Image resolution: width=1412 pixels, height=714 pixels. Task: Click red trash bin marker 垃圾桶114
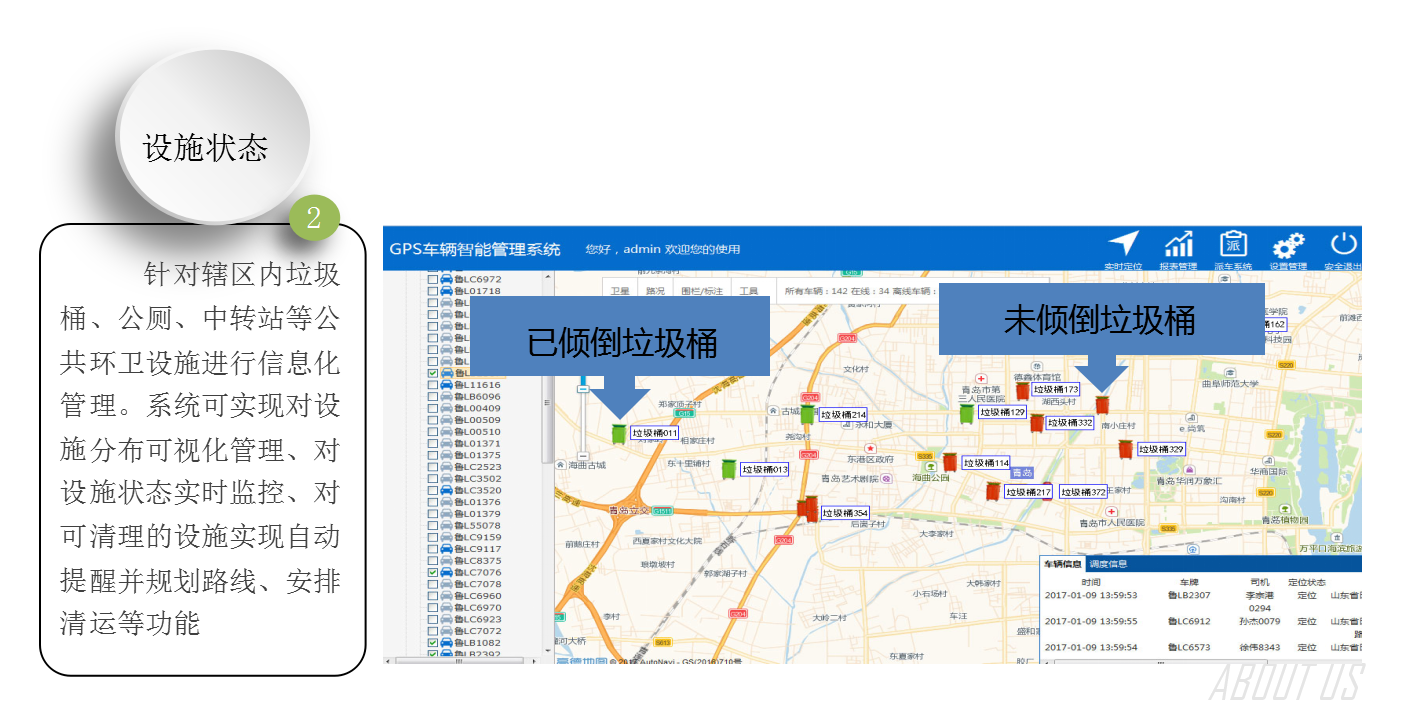click(950, 463)
